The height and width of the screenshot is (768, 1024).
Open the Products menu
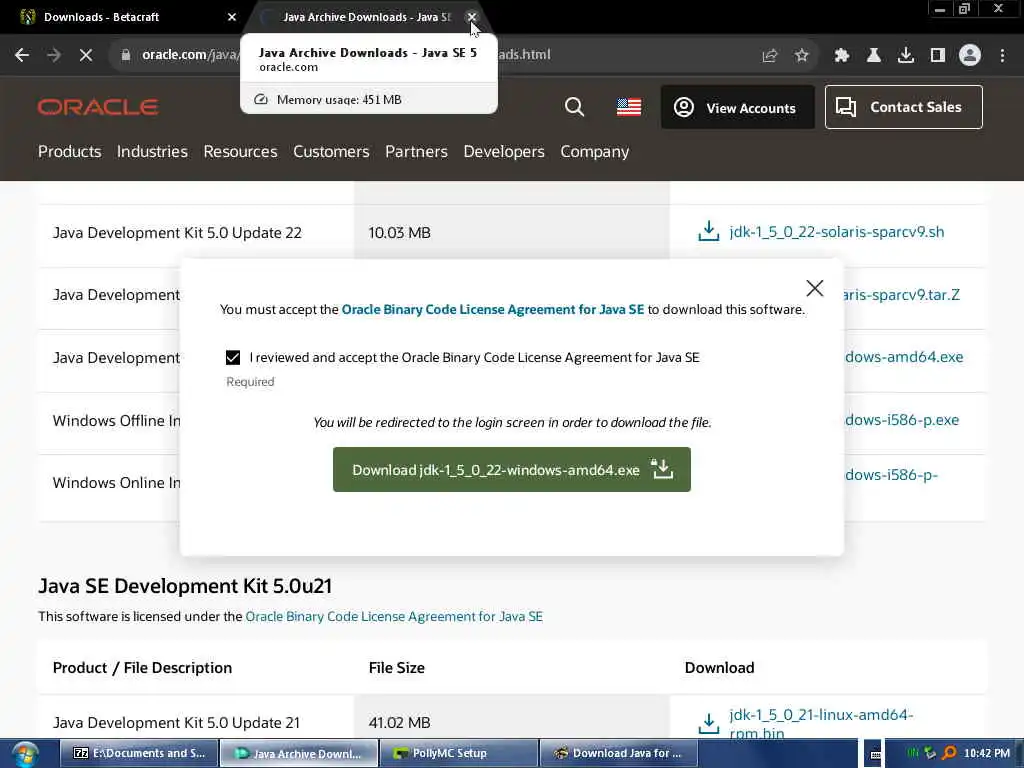tap(69, 152)
